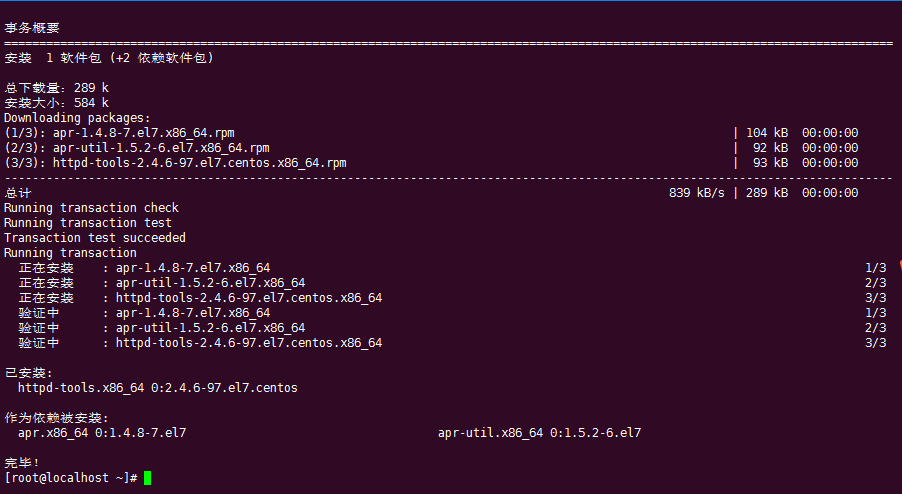The image size is (902, 494).
Task: Click httpd-tools.x86_64 0:2.4.6-97.el7.centos installed entry
Action: click(x=158, y=388)
